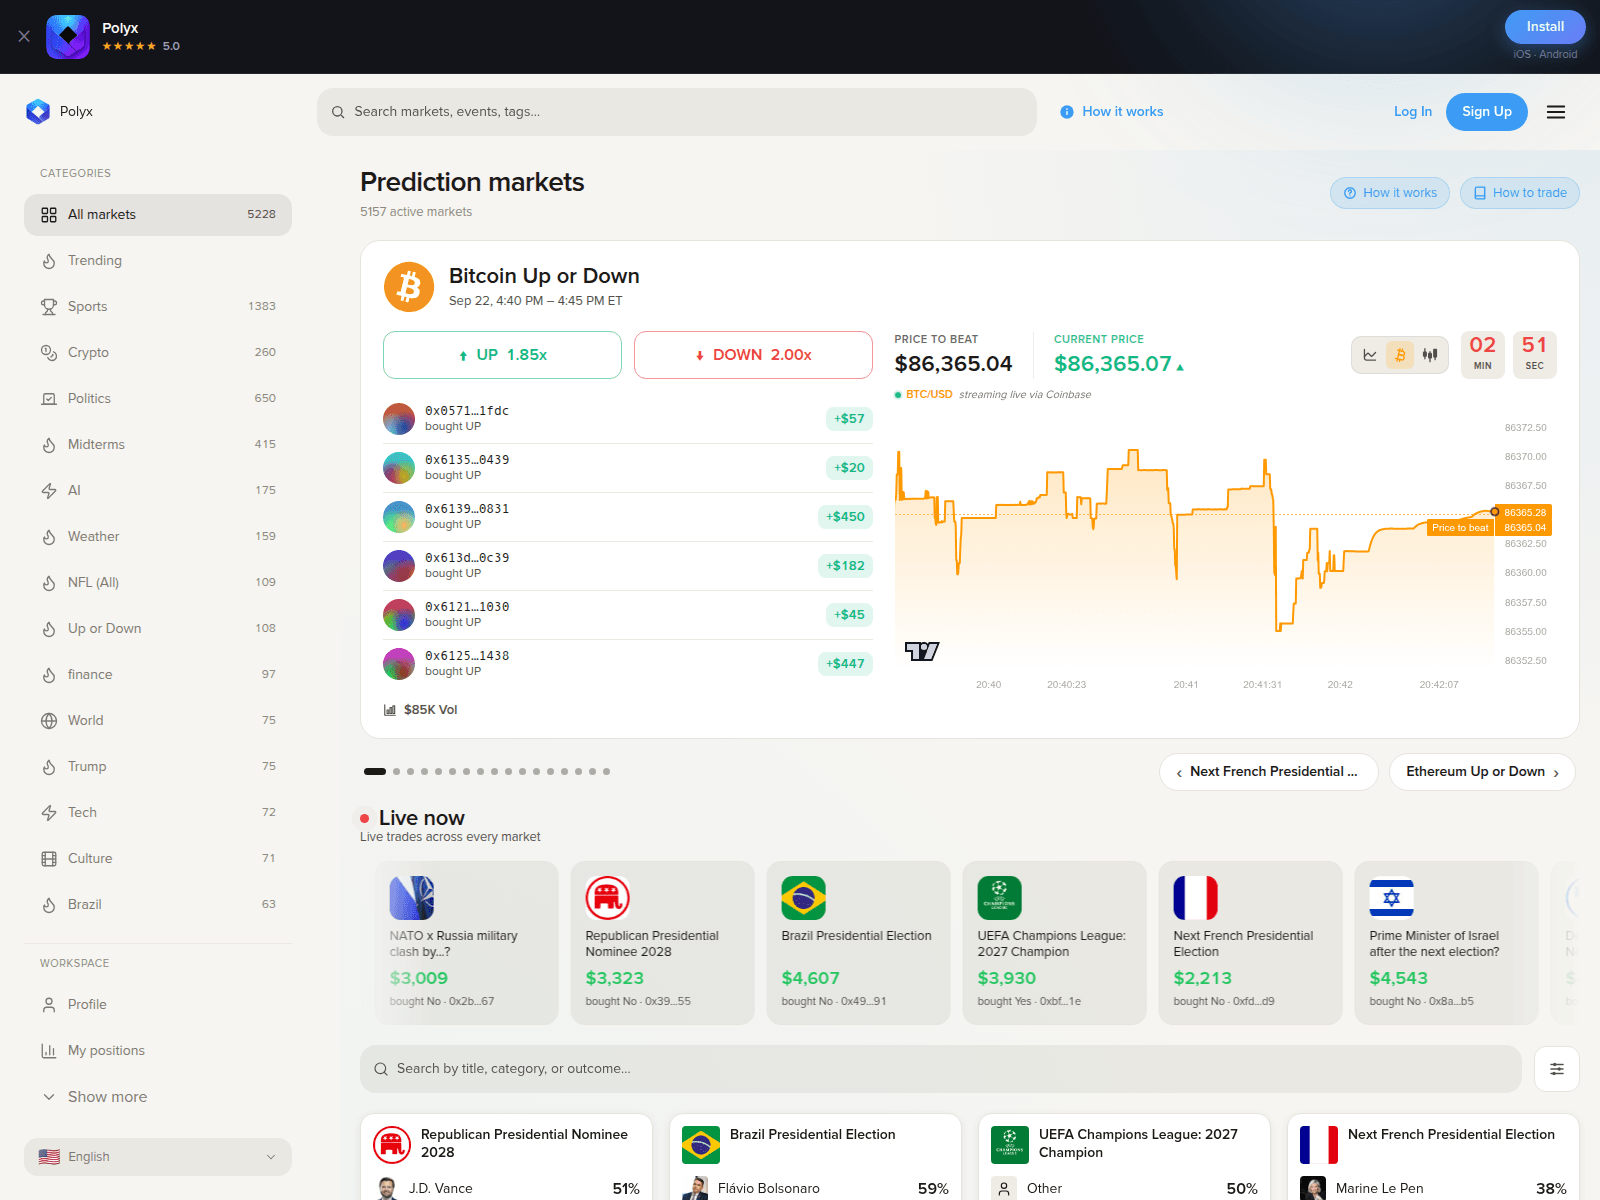
Task: Click Log In link
Action: point(1412,112)
